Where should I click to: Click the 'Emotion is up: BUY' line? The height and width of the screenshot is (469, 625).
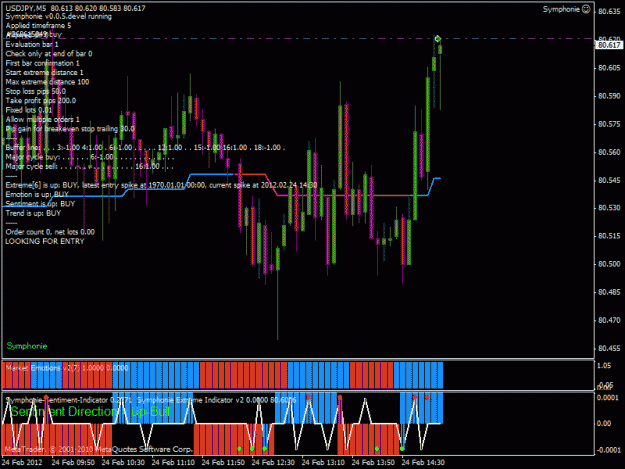pyautogui.click(x=37, y=194)
